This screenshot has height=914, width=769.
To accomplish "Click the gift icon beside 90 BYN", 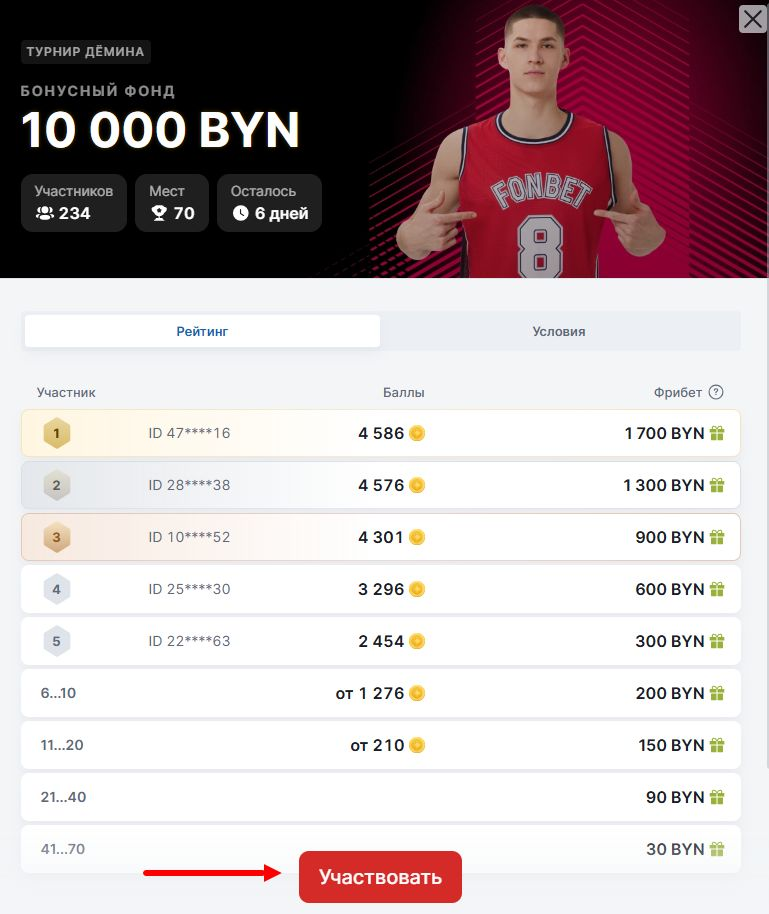I will click(716, 798).
